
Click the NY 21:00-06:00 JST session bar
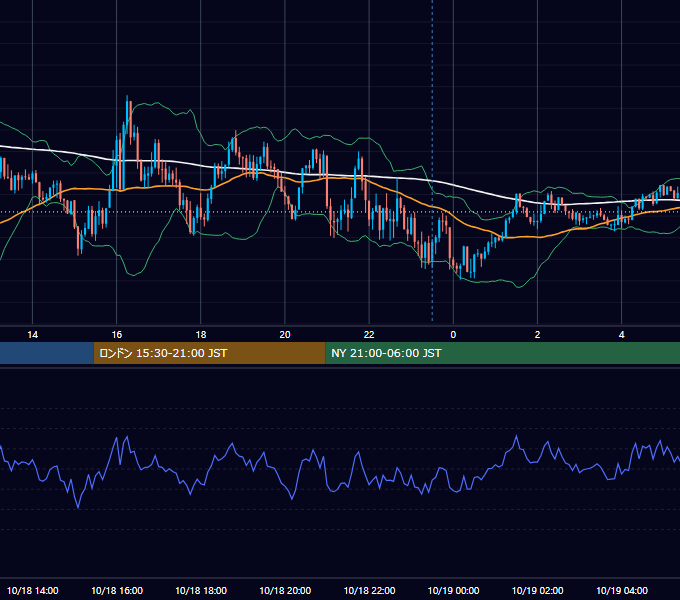click(x=503, y=353)
